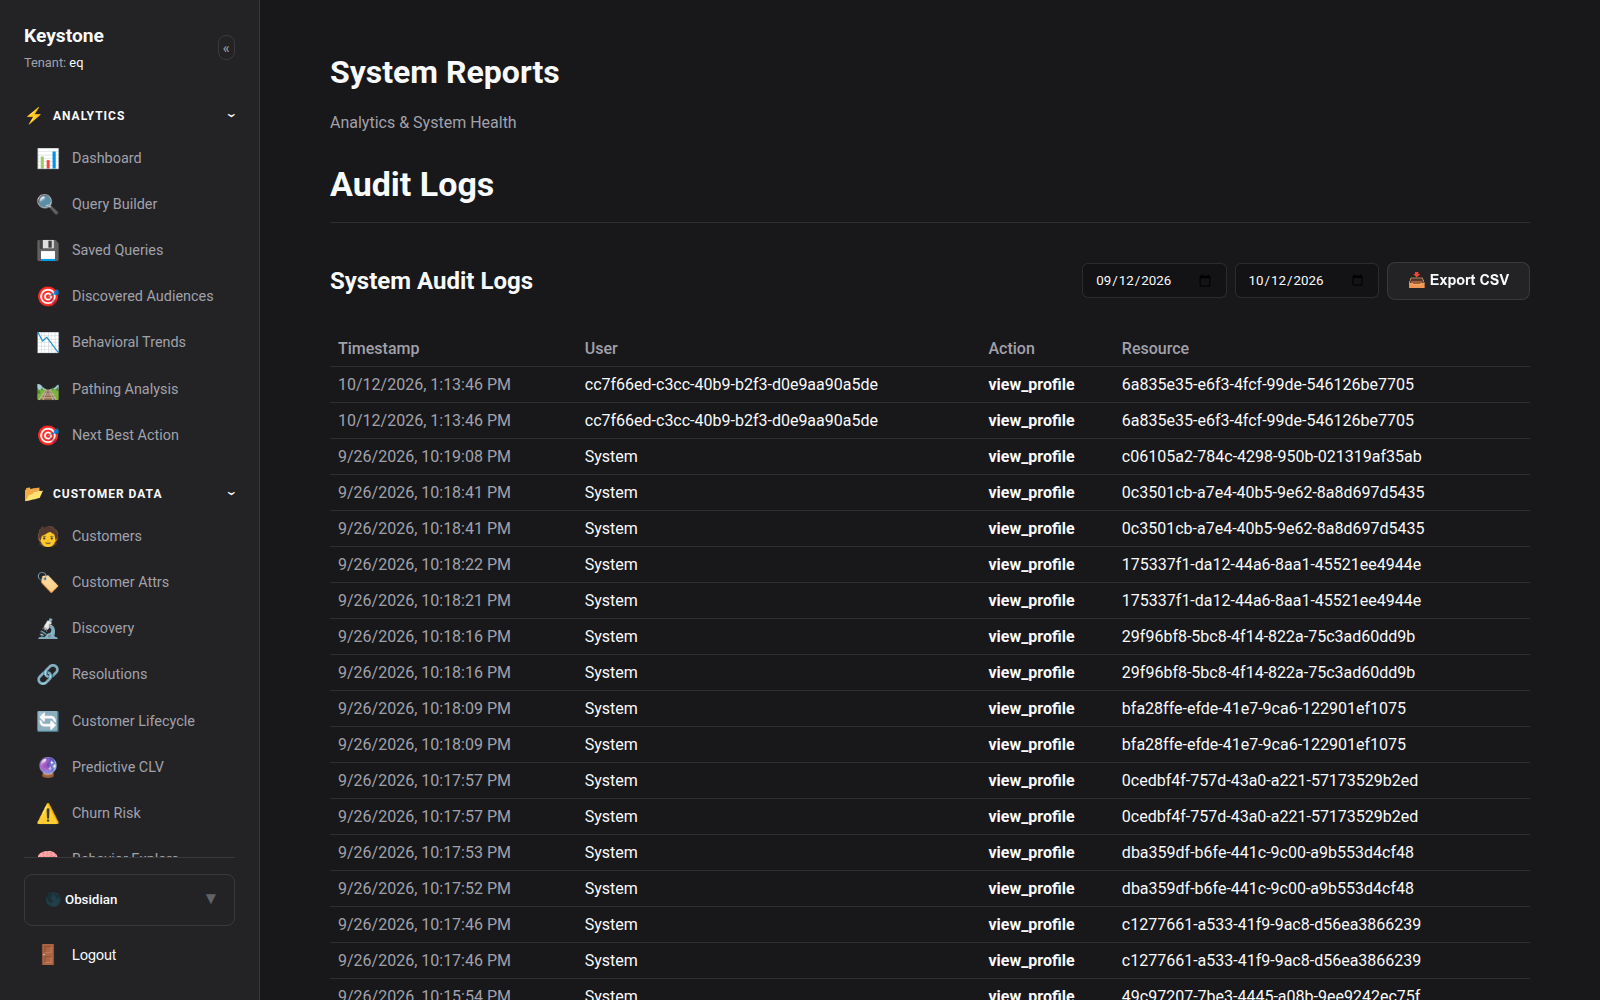The height and width of the screenshot is (1000, 1600).
Task: Open calendar picker on end date 10/12/2026
Action: coord(1357,281)
